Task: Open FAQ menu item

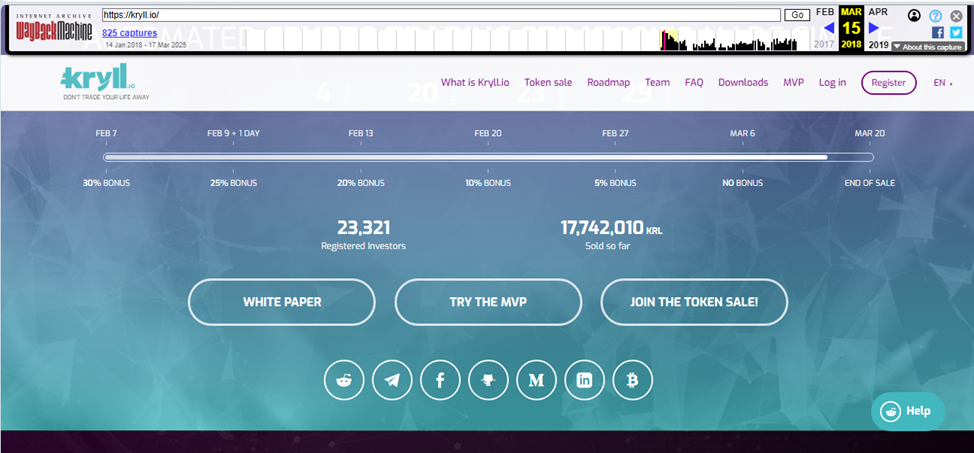Action: pyautogui.click(x=694, y=83)
